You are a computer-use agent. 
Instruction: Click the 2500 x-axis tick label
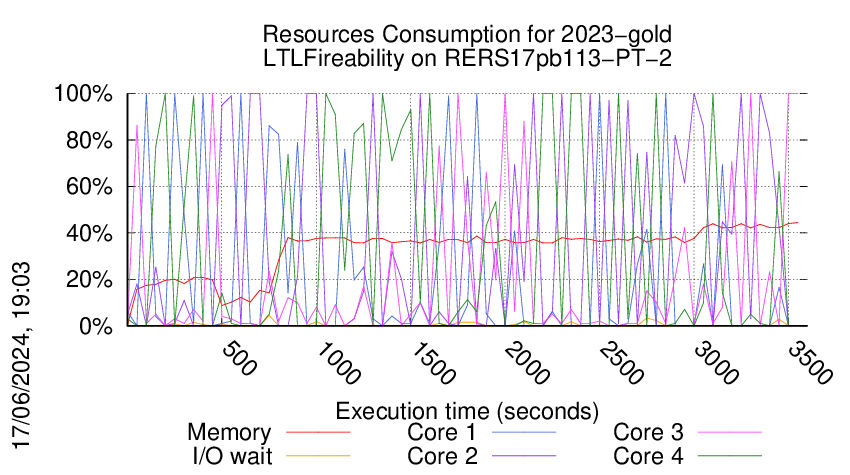click(x=621, y=363)
